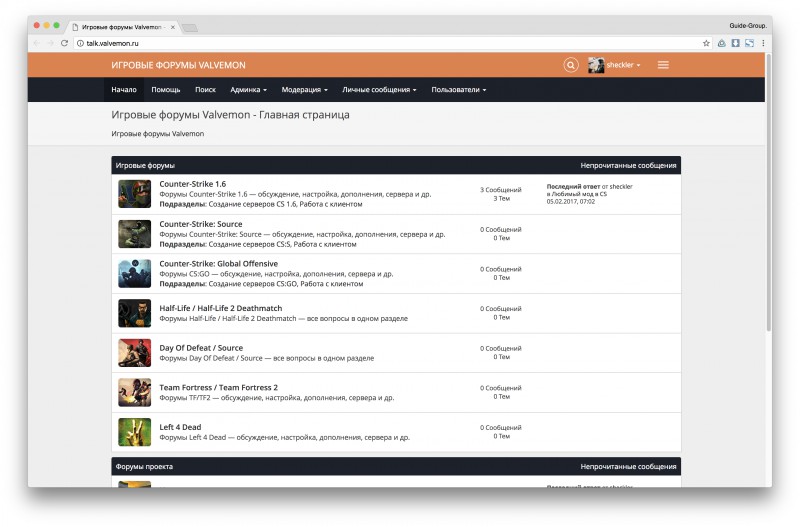Image resolution: width=800 pixels, height=527 pixels.
Task: Open the Global Offensive forum thumbnail
Action: (135, 273)
